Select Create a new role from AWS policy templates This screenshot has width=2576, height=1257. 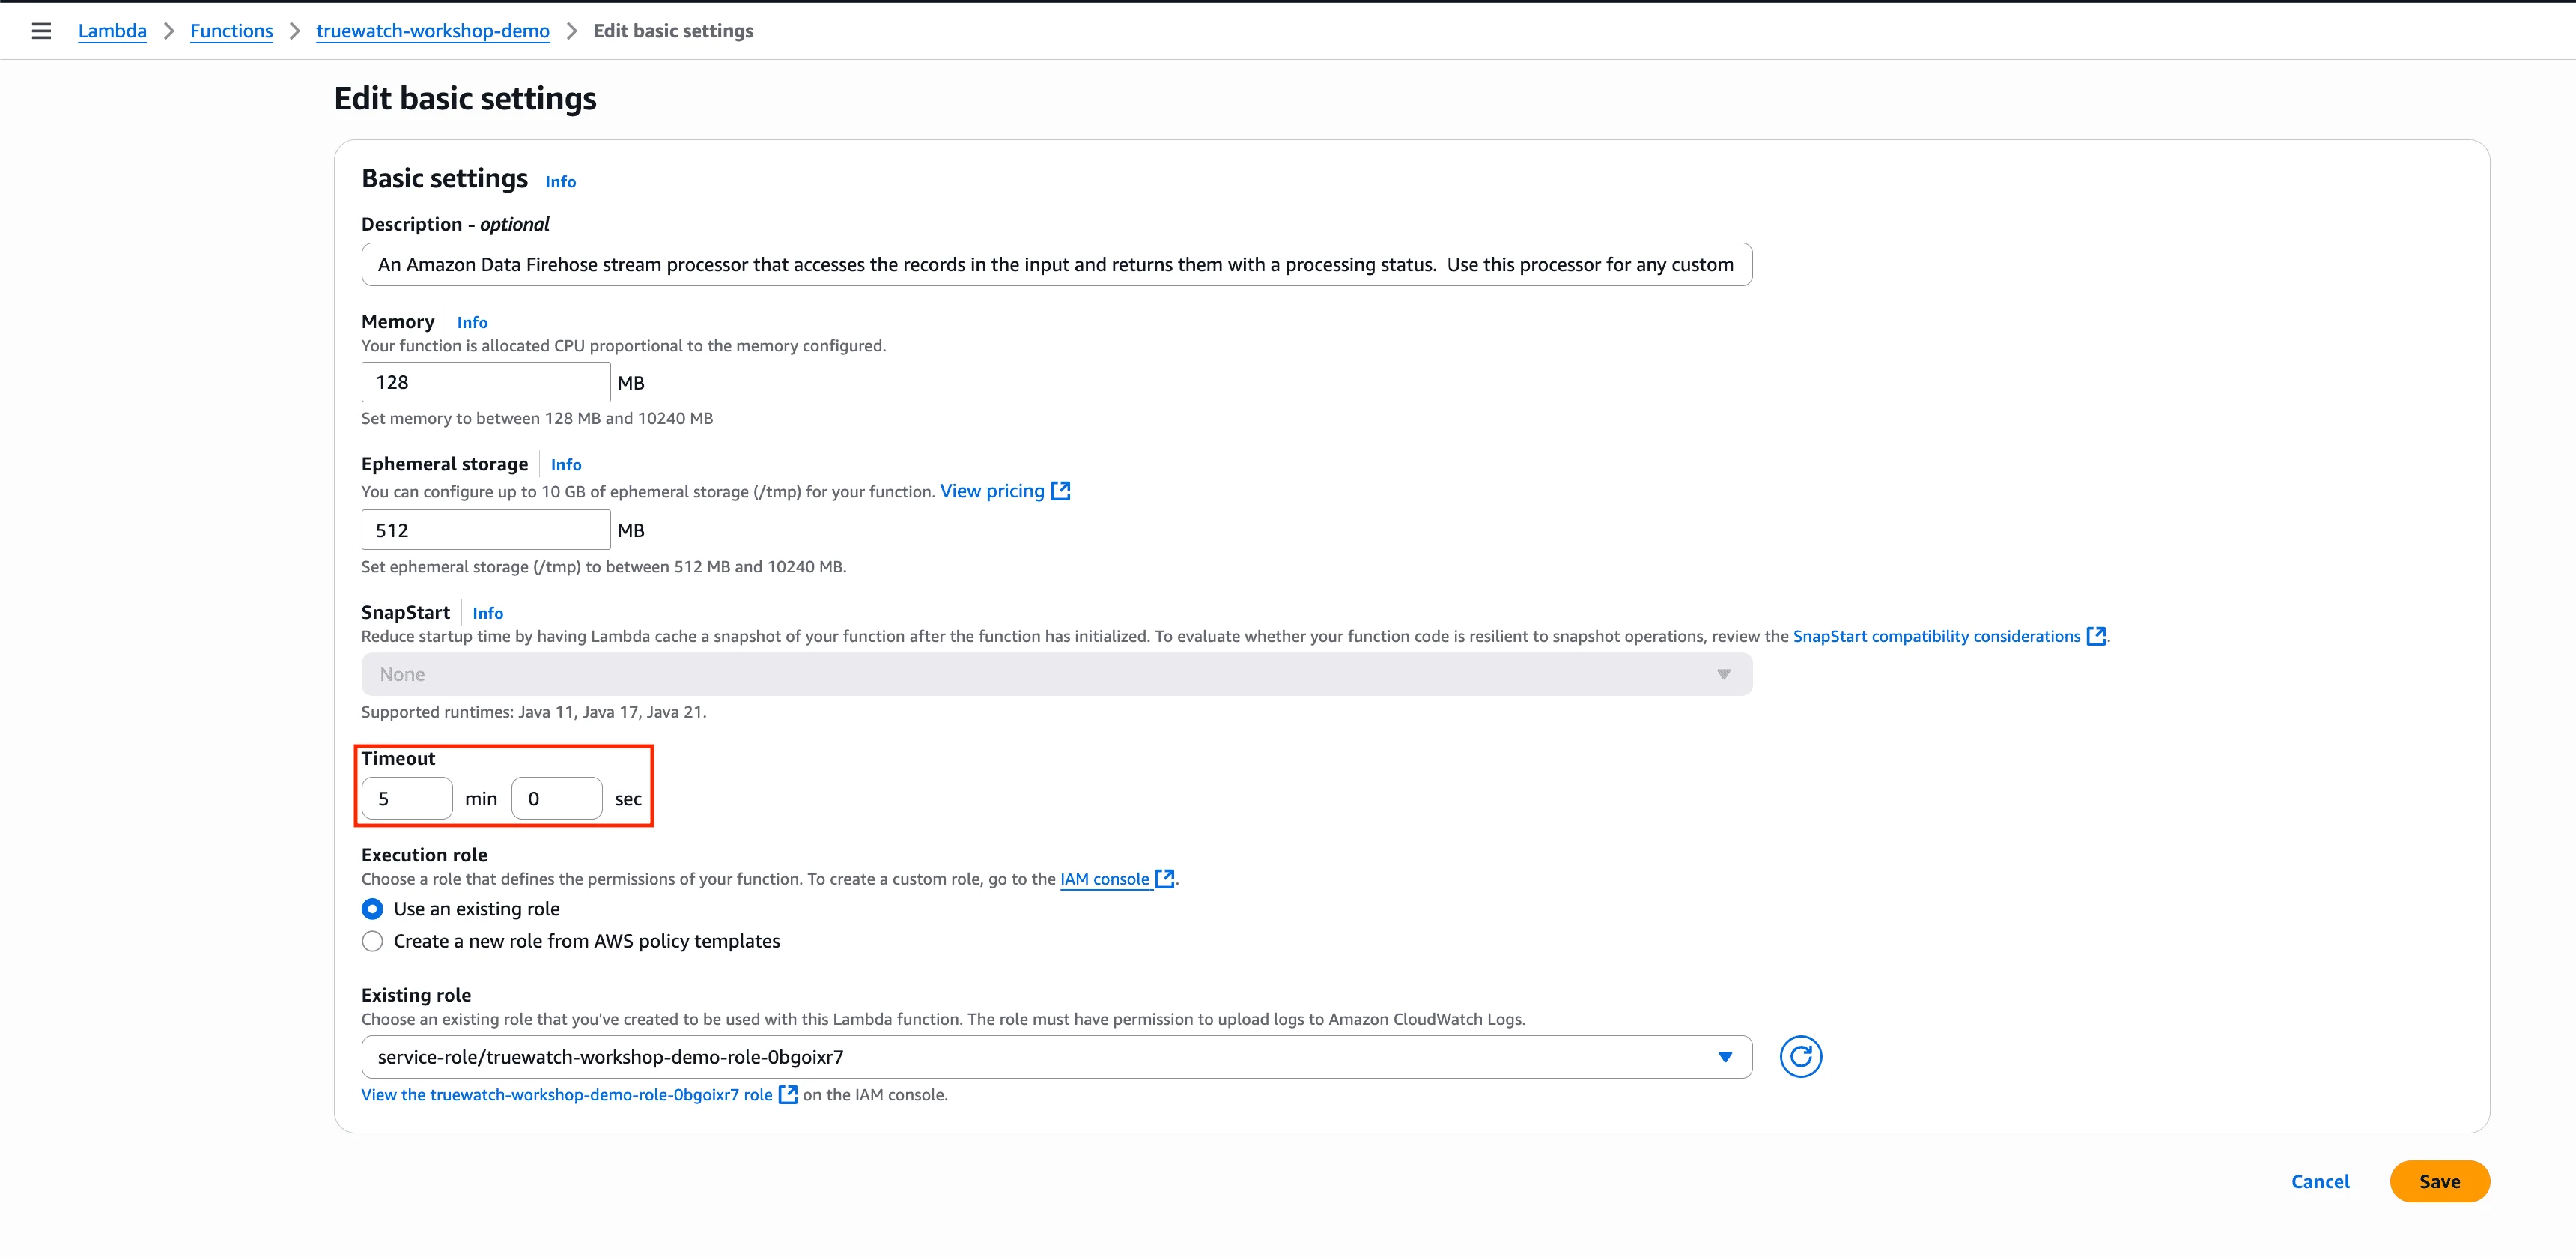(372, 941)
